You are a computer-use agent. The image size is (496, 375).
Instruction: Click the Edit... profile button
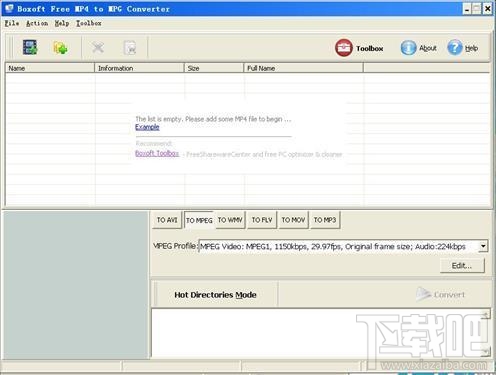click(462, 266)
